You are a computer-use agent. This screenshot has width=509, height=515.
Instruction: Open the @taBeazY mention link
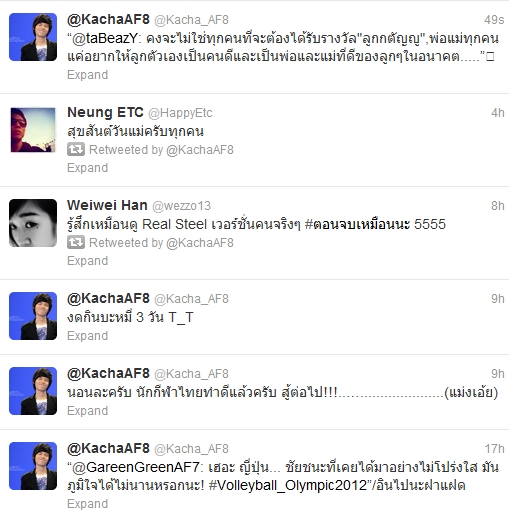pos(105,39)
